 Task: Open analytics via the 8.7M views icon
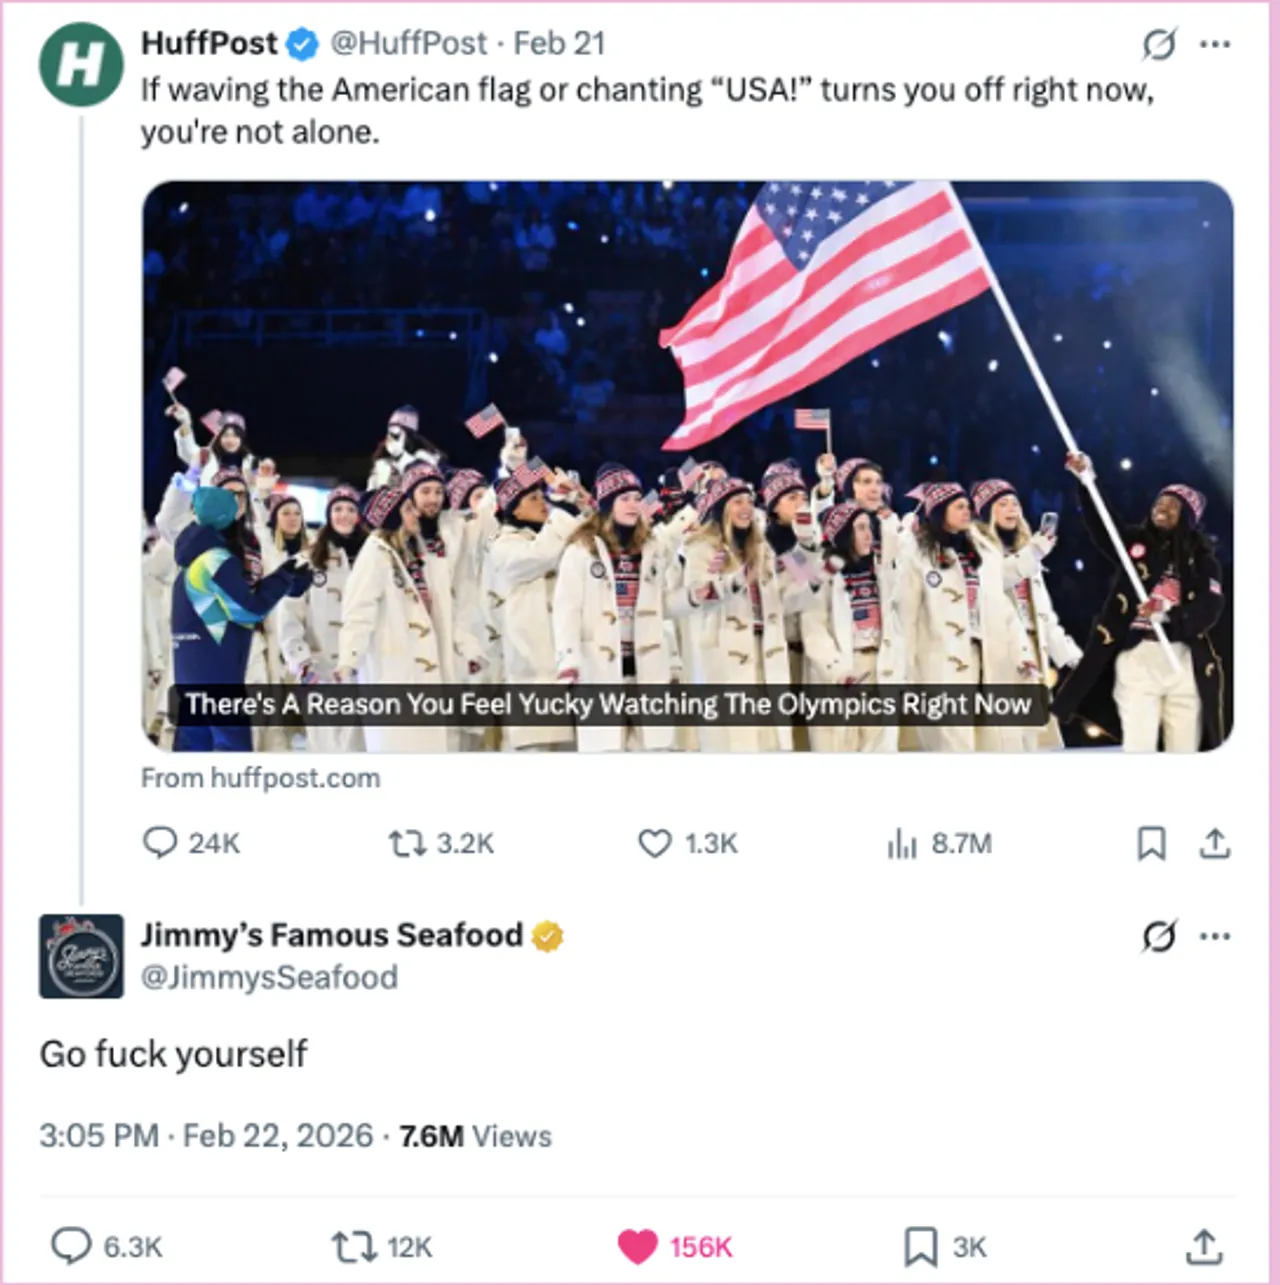[x=903, y=845]
